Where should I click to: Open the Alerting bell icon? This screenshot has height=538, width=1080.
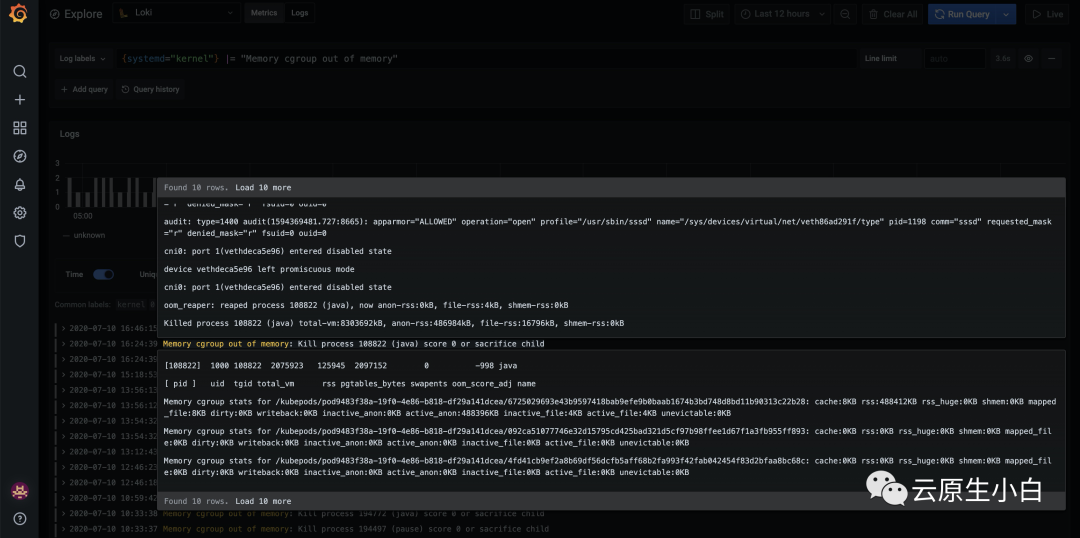tap(19, 185)
